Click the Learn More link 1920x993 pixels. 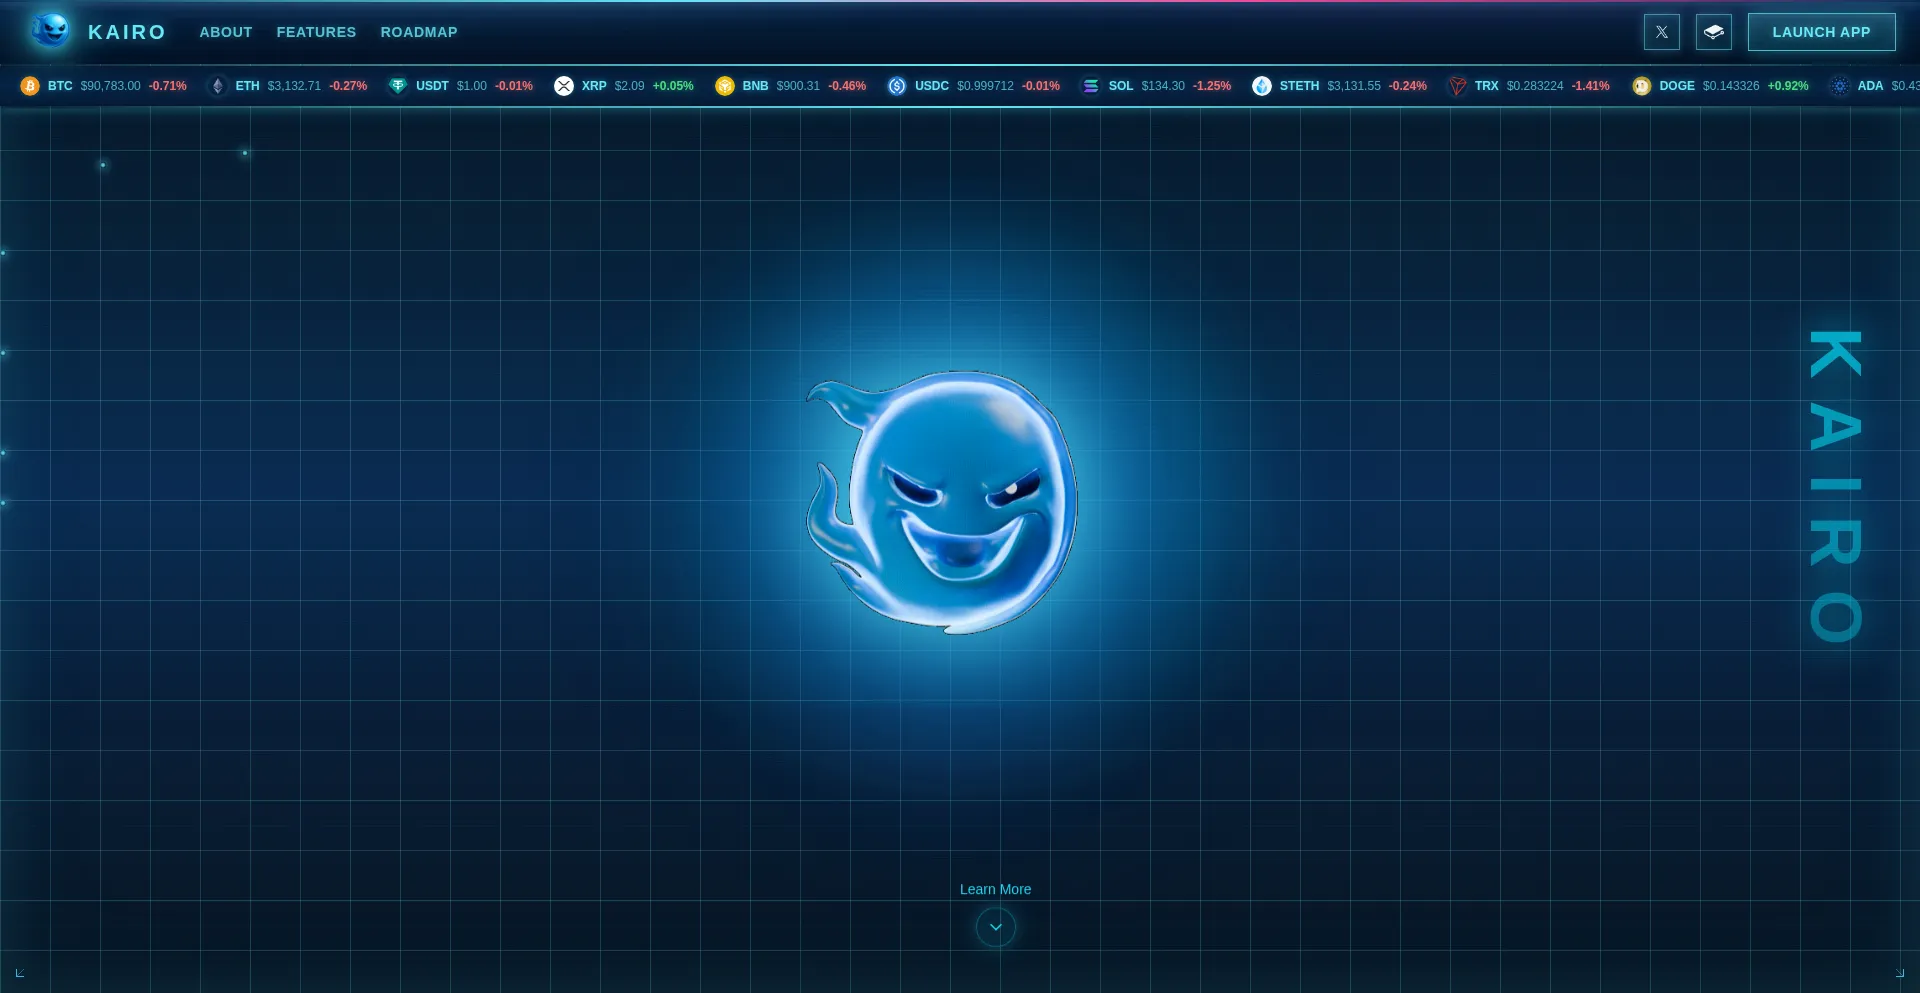[x=995, y=889]
